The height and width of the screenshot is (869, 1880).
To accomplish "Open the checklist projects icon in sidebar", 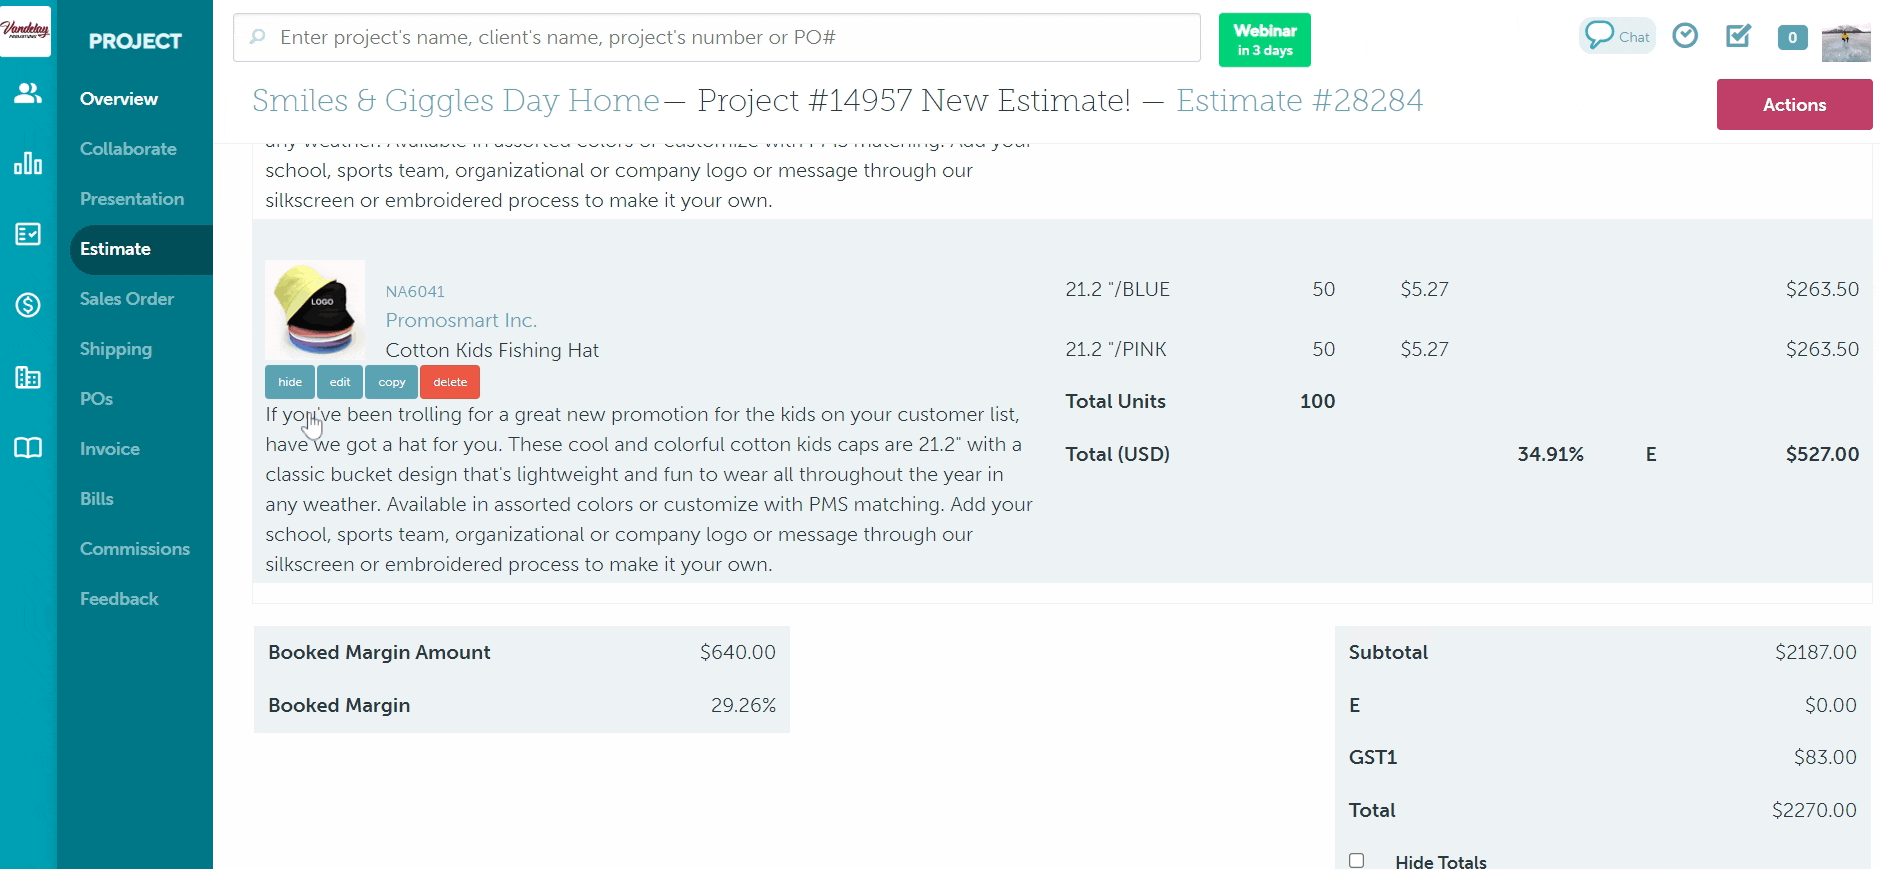I will pos(28,234).
